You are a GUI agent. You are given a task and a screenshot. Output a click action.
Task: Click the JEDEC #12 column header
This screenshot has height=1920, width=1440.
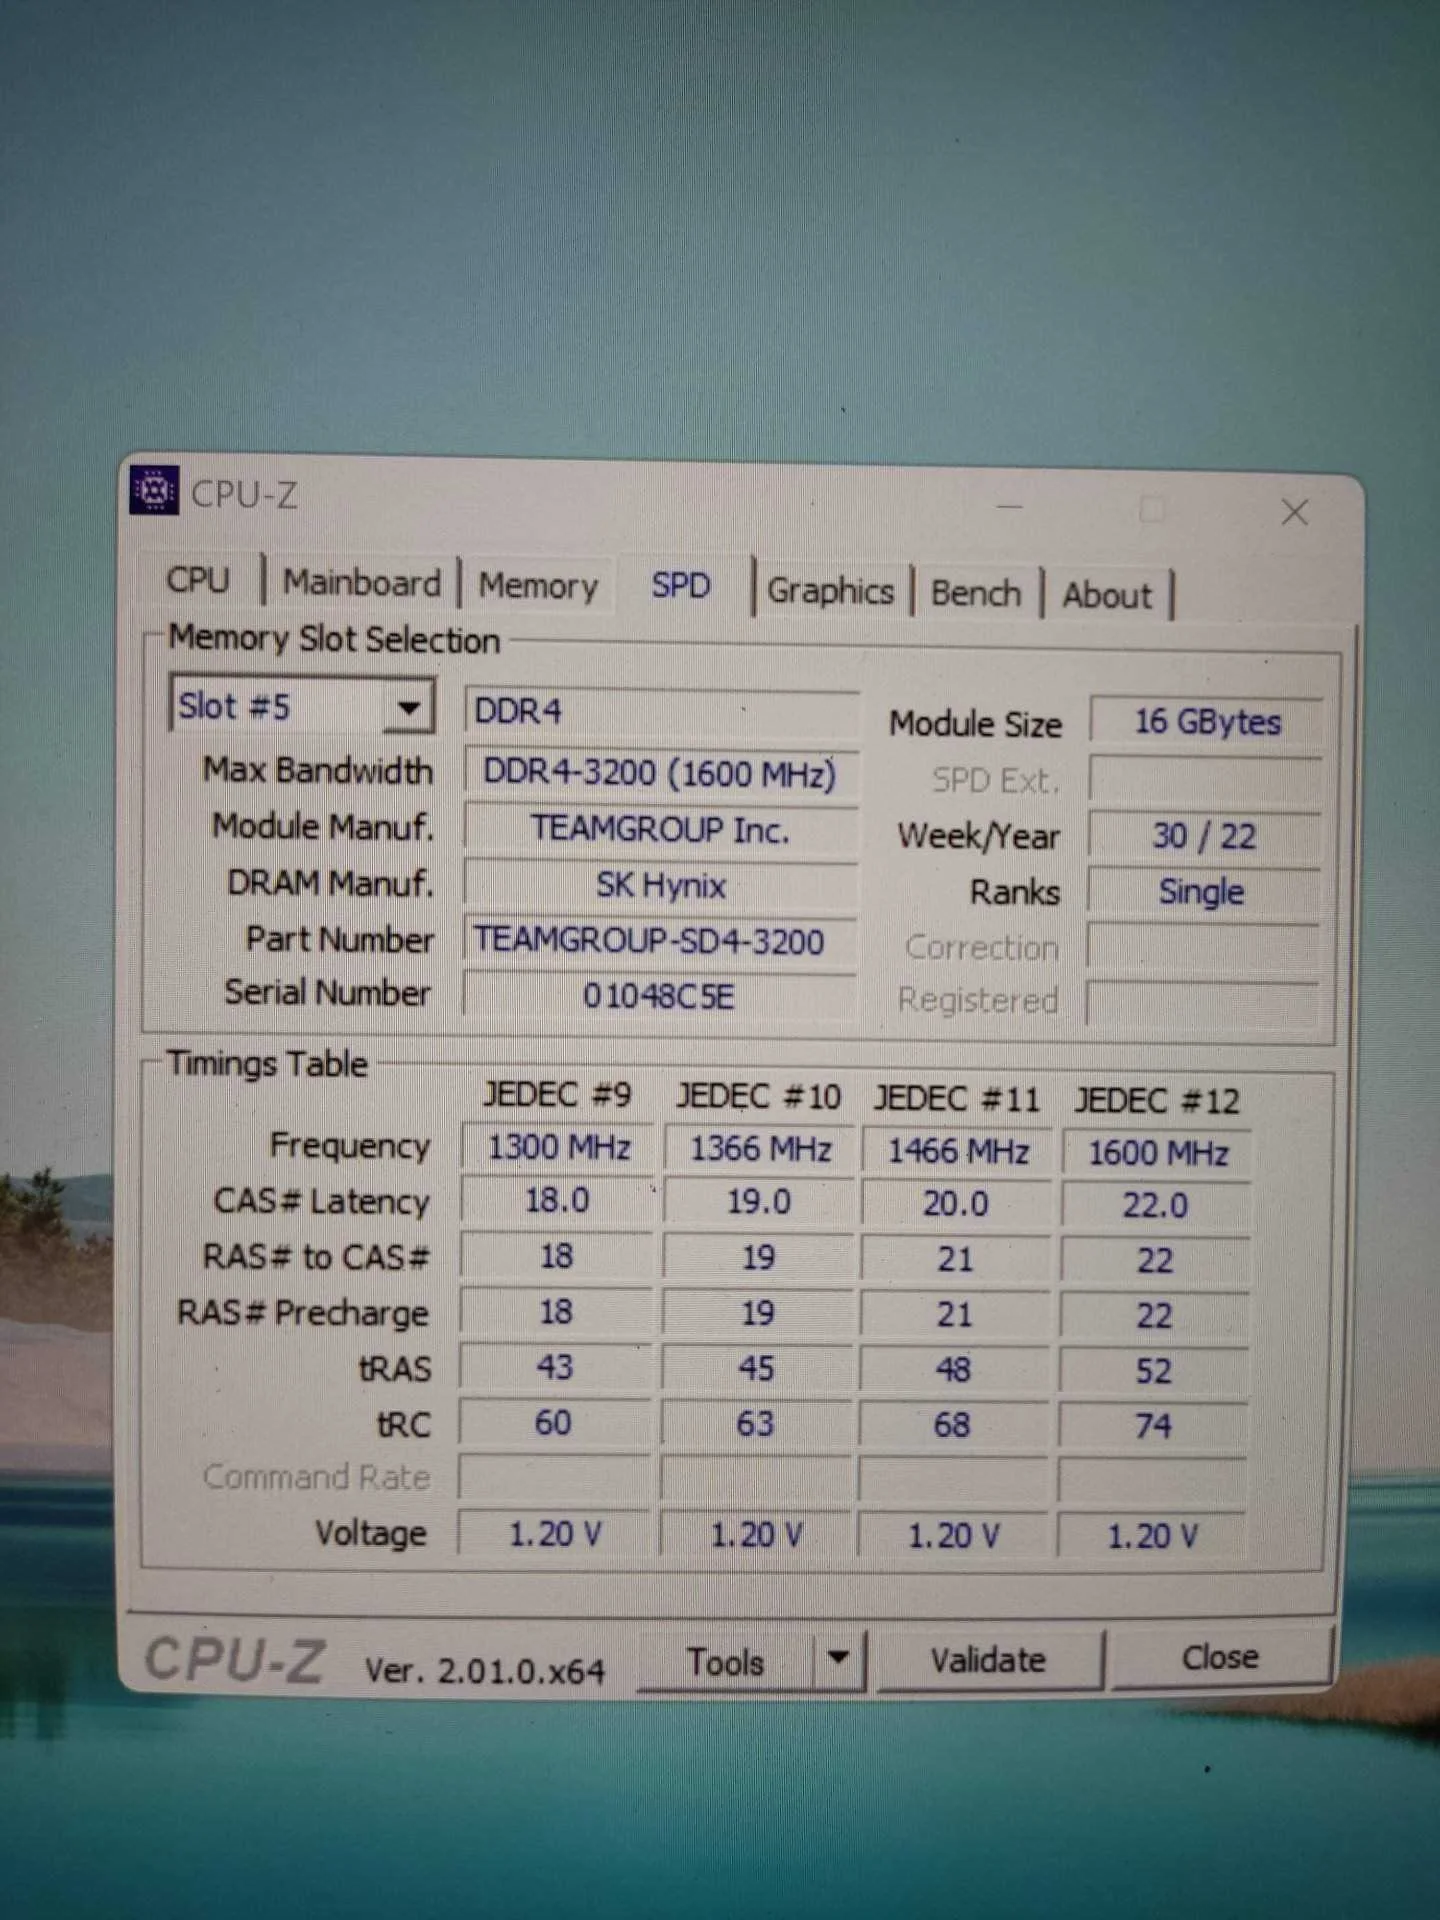pyautogui.click(x=1156, y=1102)
